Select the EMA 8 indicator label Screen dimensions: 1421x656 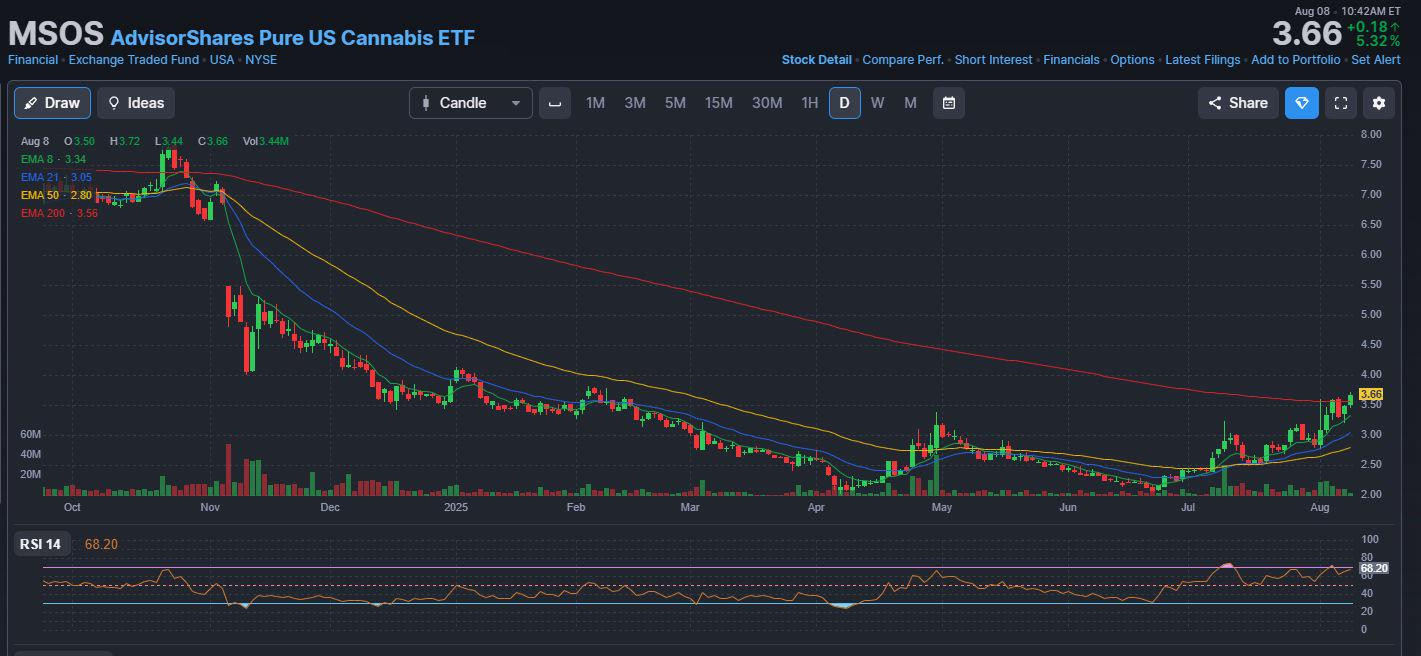point(53,159)
